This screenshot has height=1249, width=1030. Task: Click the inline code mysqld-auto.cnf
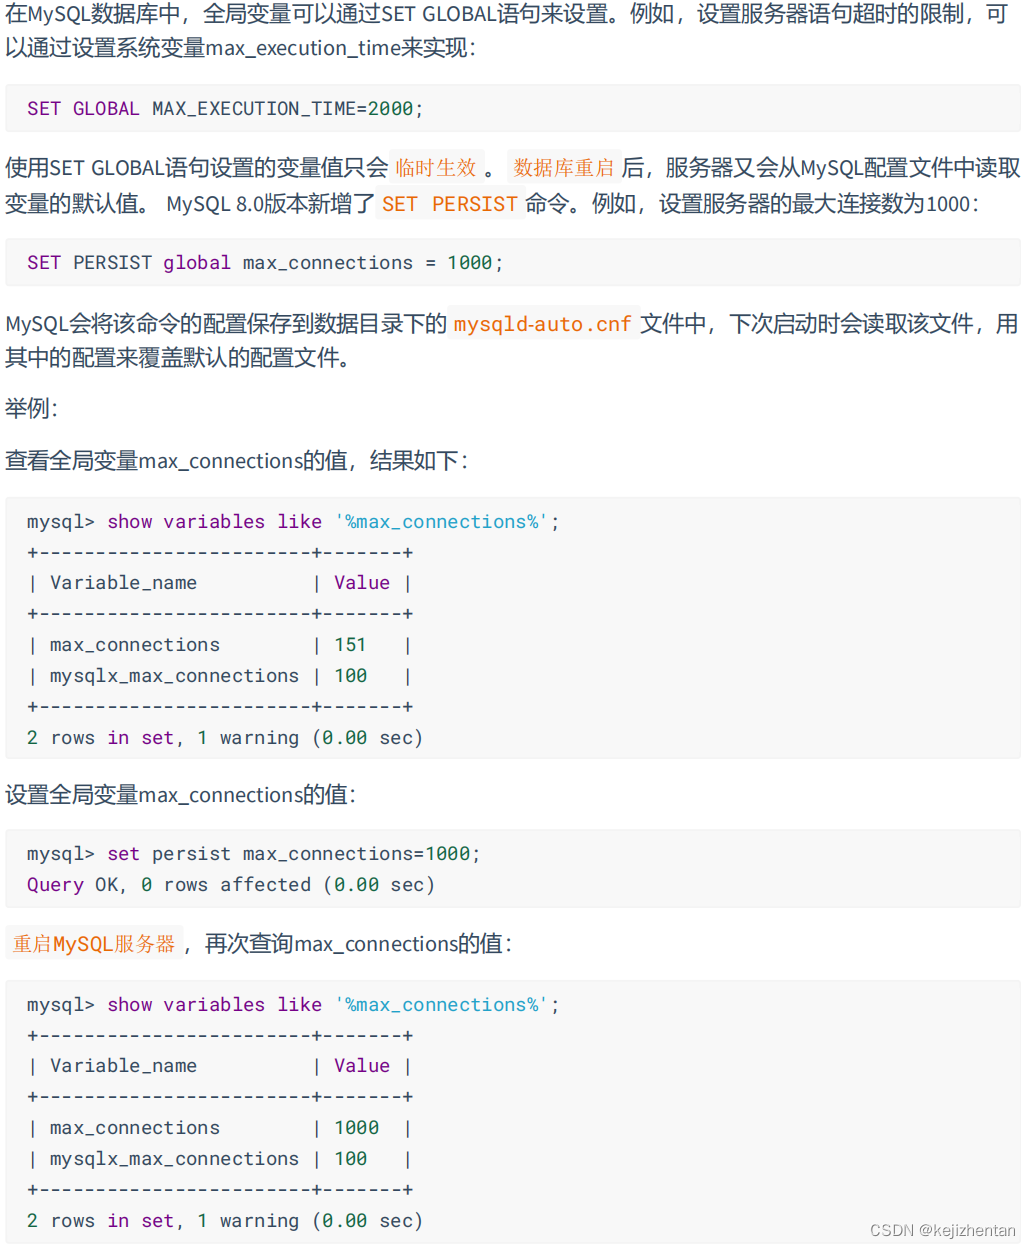pos(543,324)
